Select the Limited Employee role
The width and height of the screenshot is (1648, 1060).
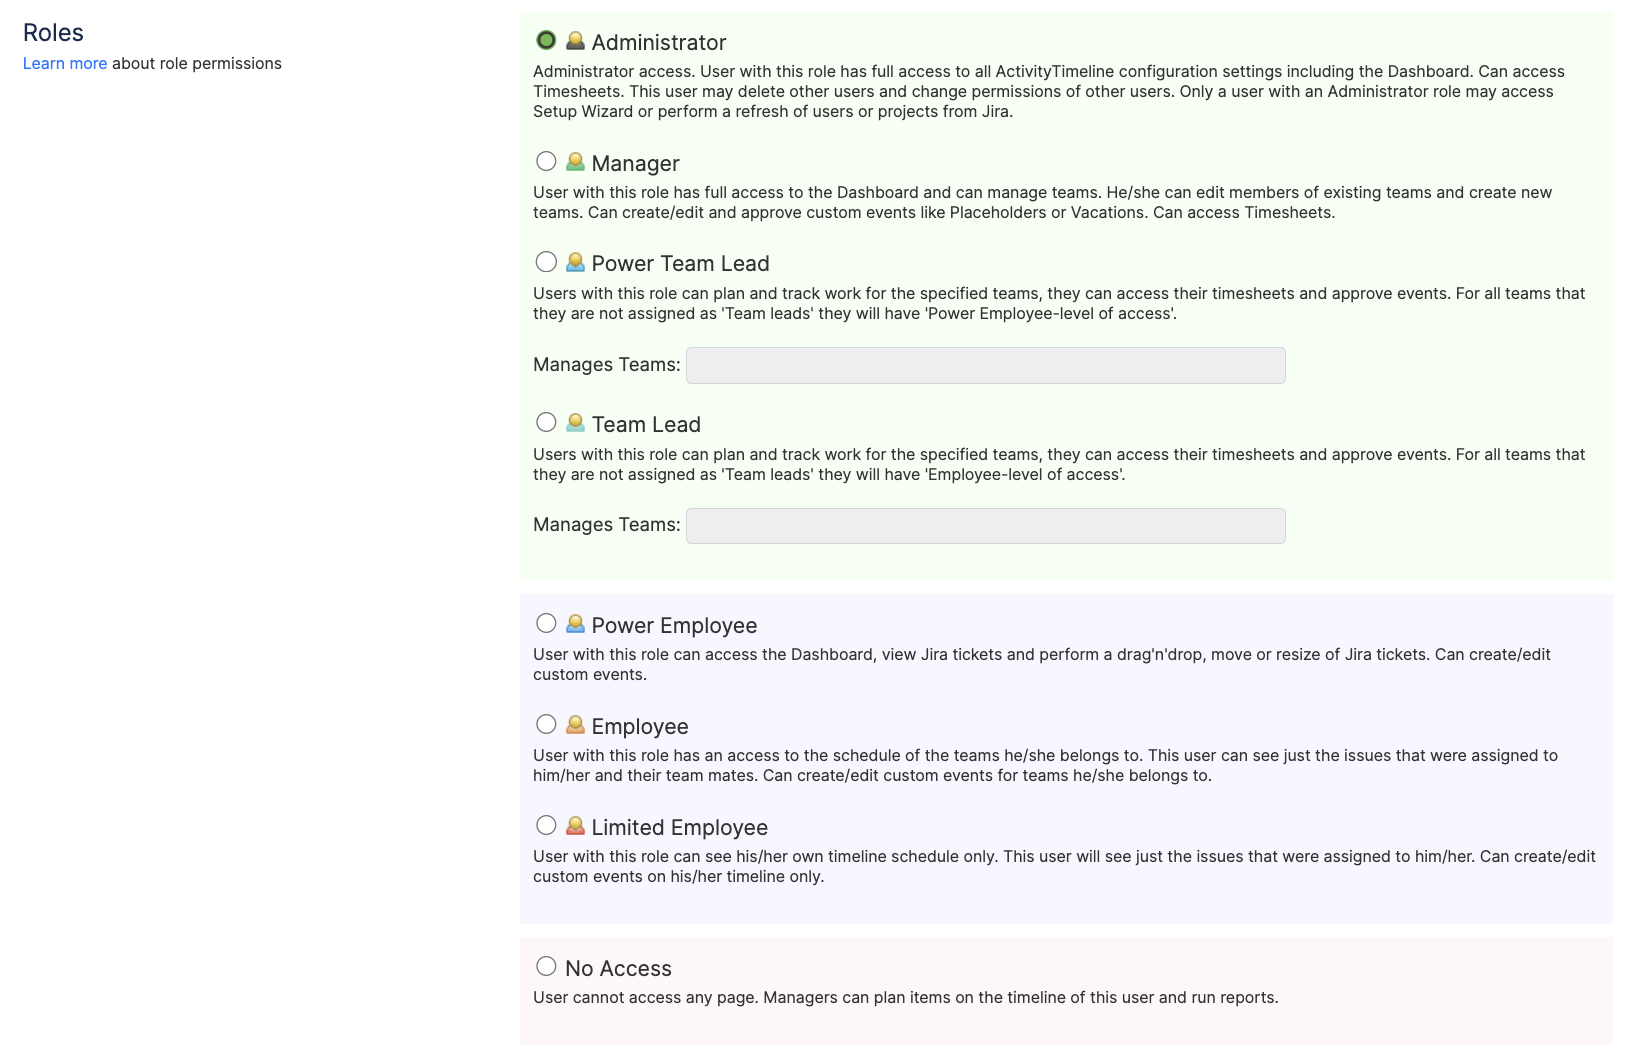click(x=546, y=826)
